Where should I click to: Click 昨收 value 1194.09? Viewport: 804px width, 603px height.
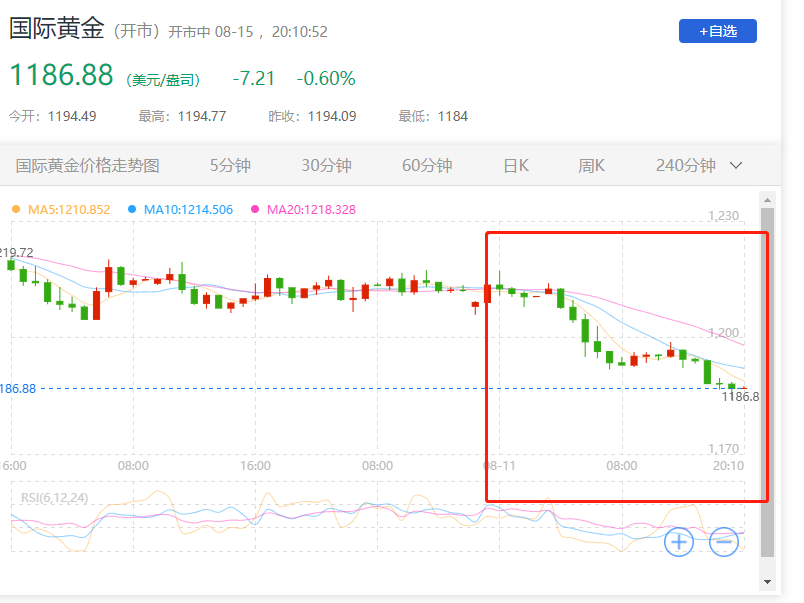[332, 116]
